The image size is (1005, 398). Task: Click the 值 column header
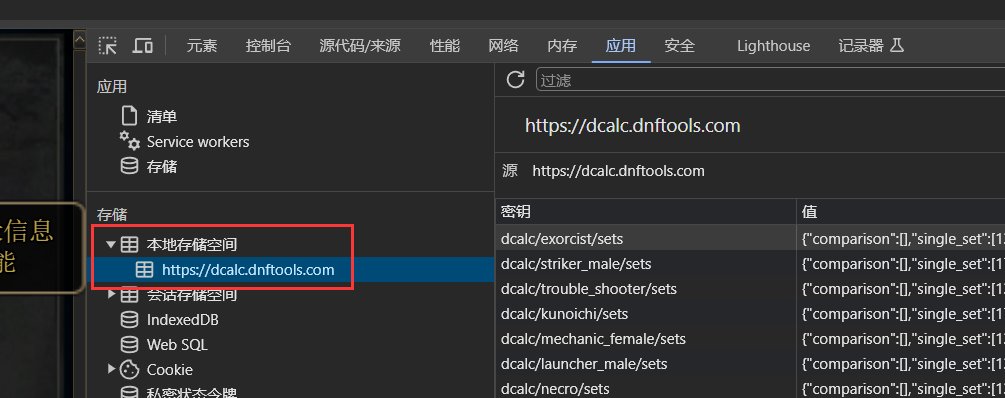pyautogui.click(x=901, y=211)
